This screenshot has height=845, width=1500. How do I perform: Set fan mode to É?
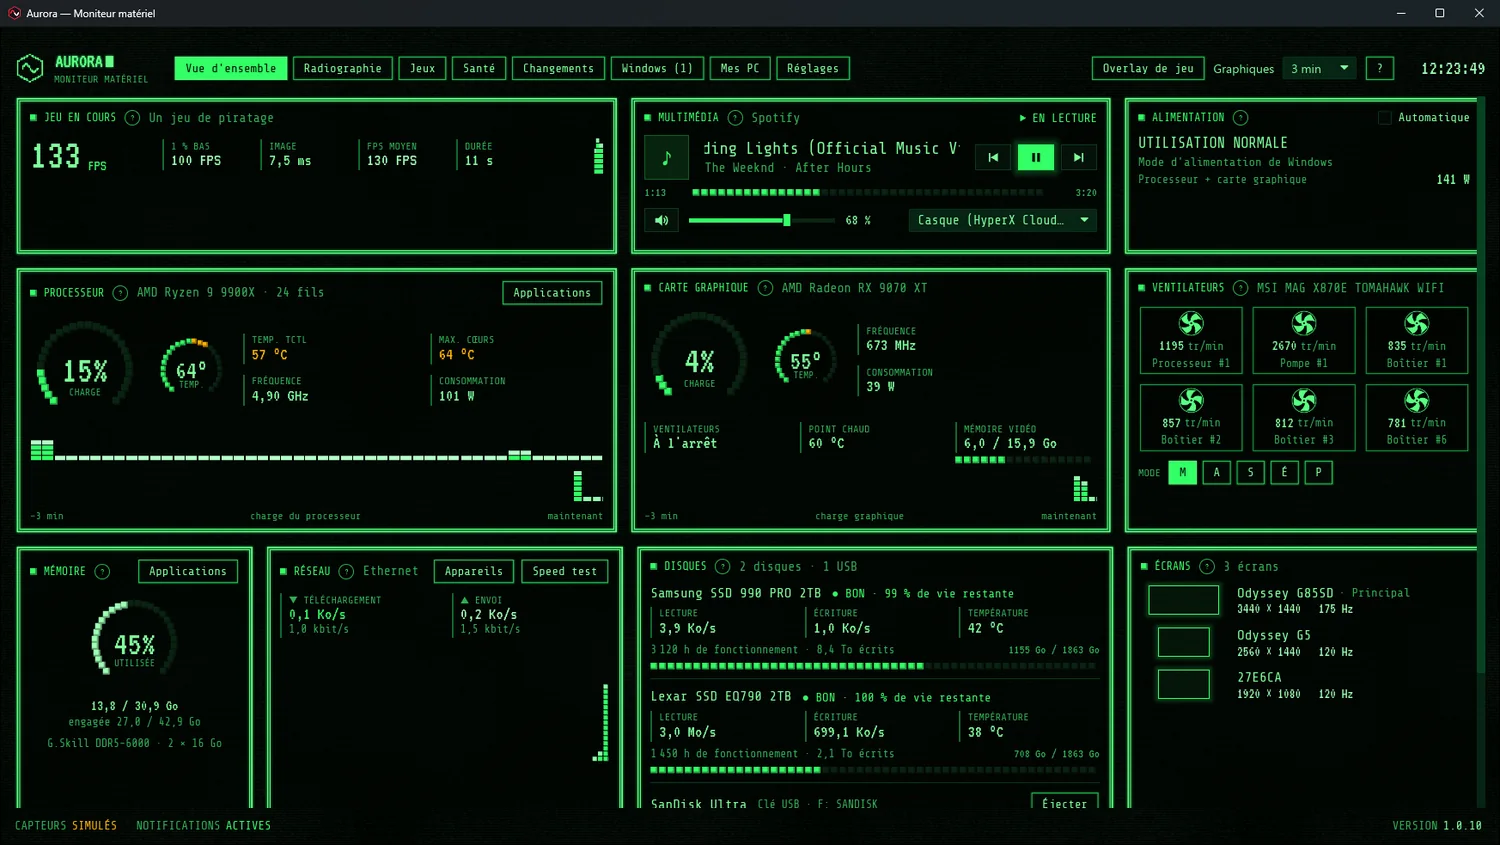1285,472
